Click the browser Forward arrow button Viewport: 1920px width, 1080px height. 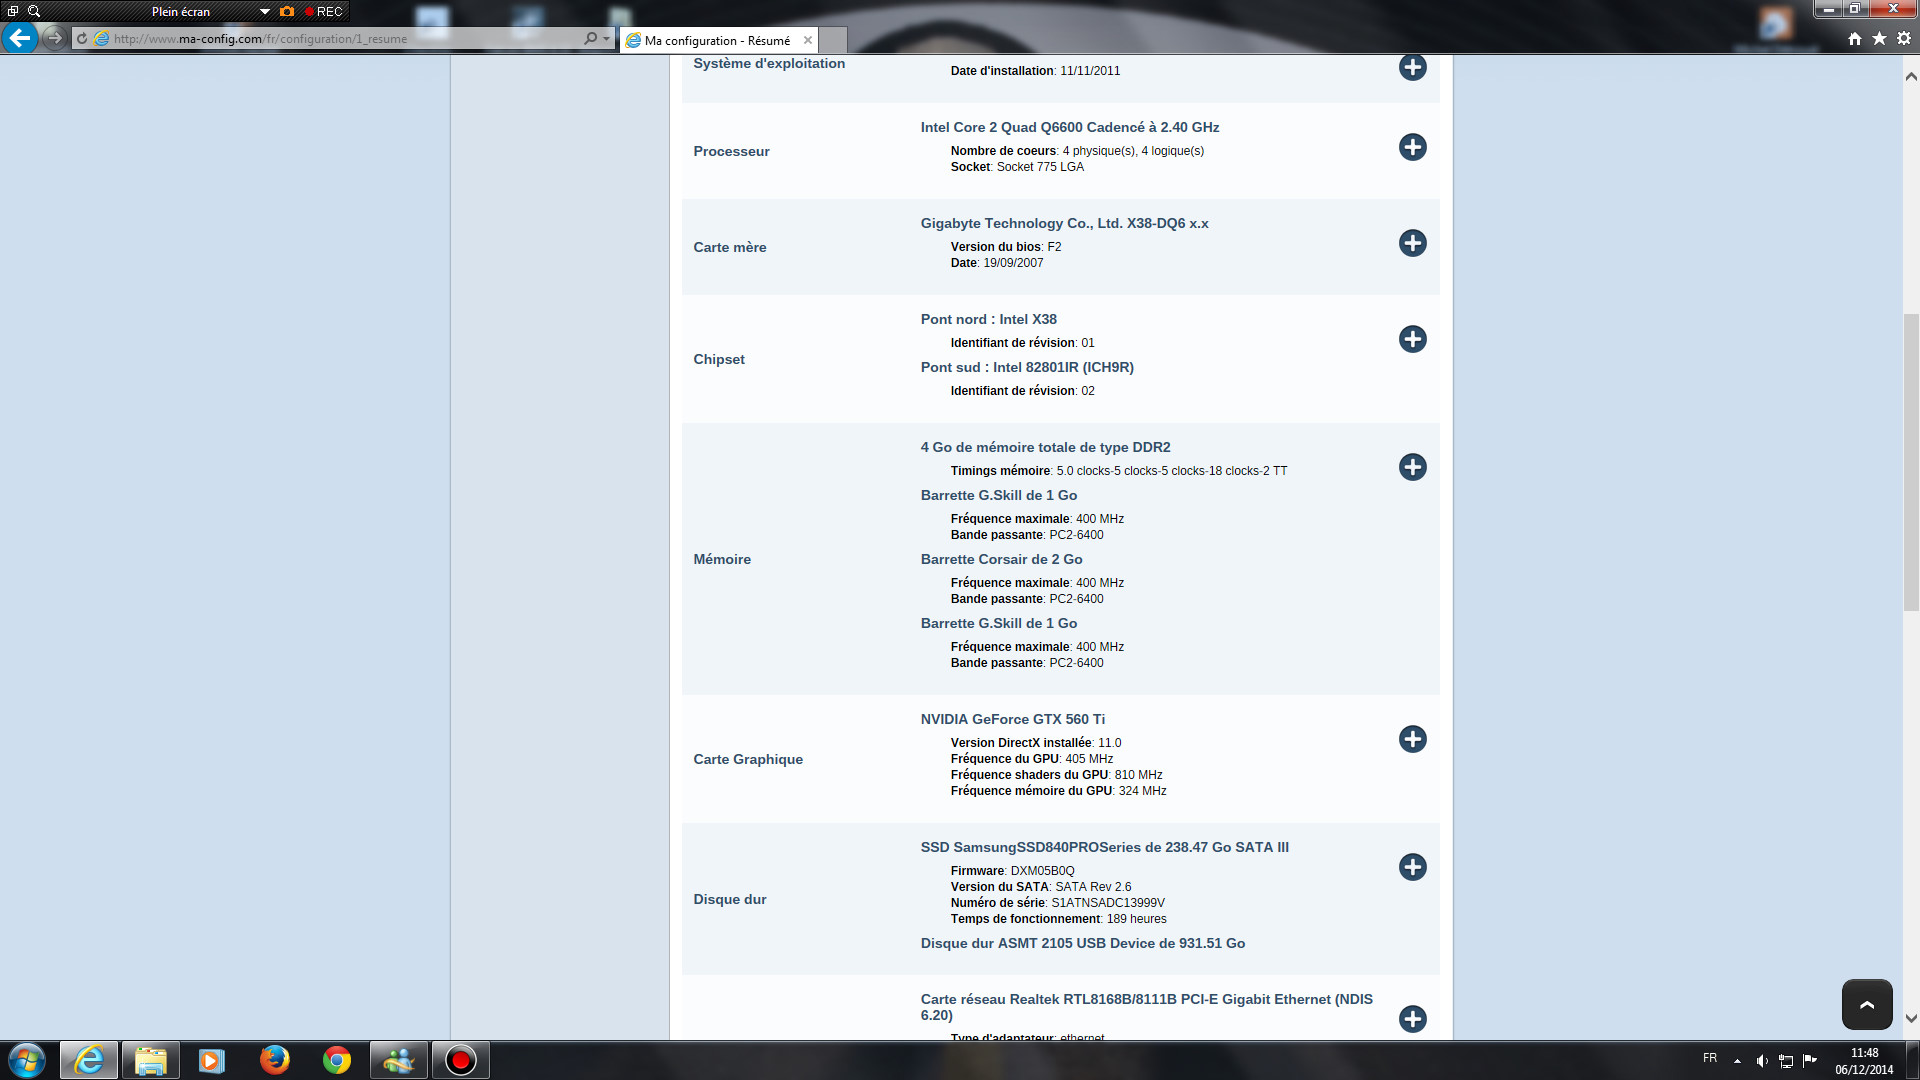tap(54, 38)
